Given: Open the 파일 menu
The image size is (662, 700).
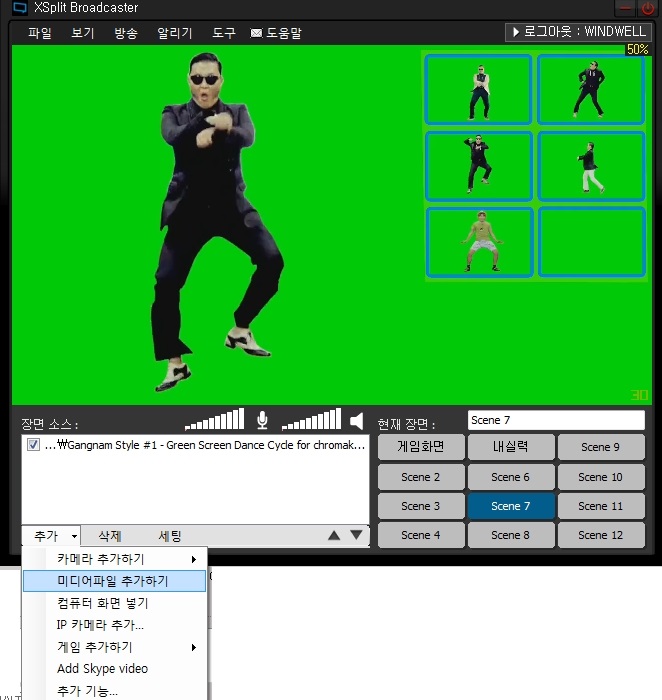Looking at the screenshot, I should [39, 33].
